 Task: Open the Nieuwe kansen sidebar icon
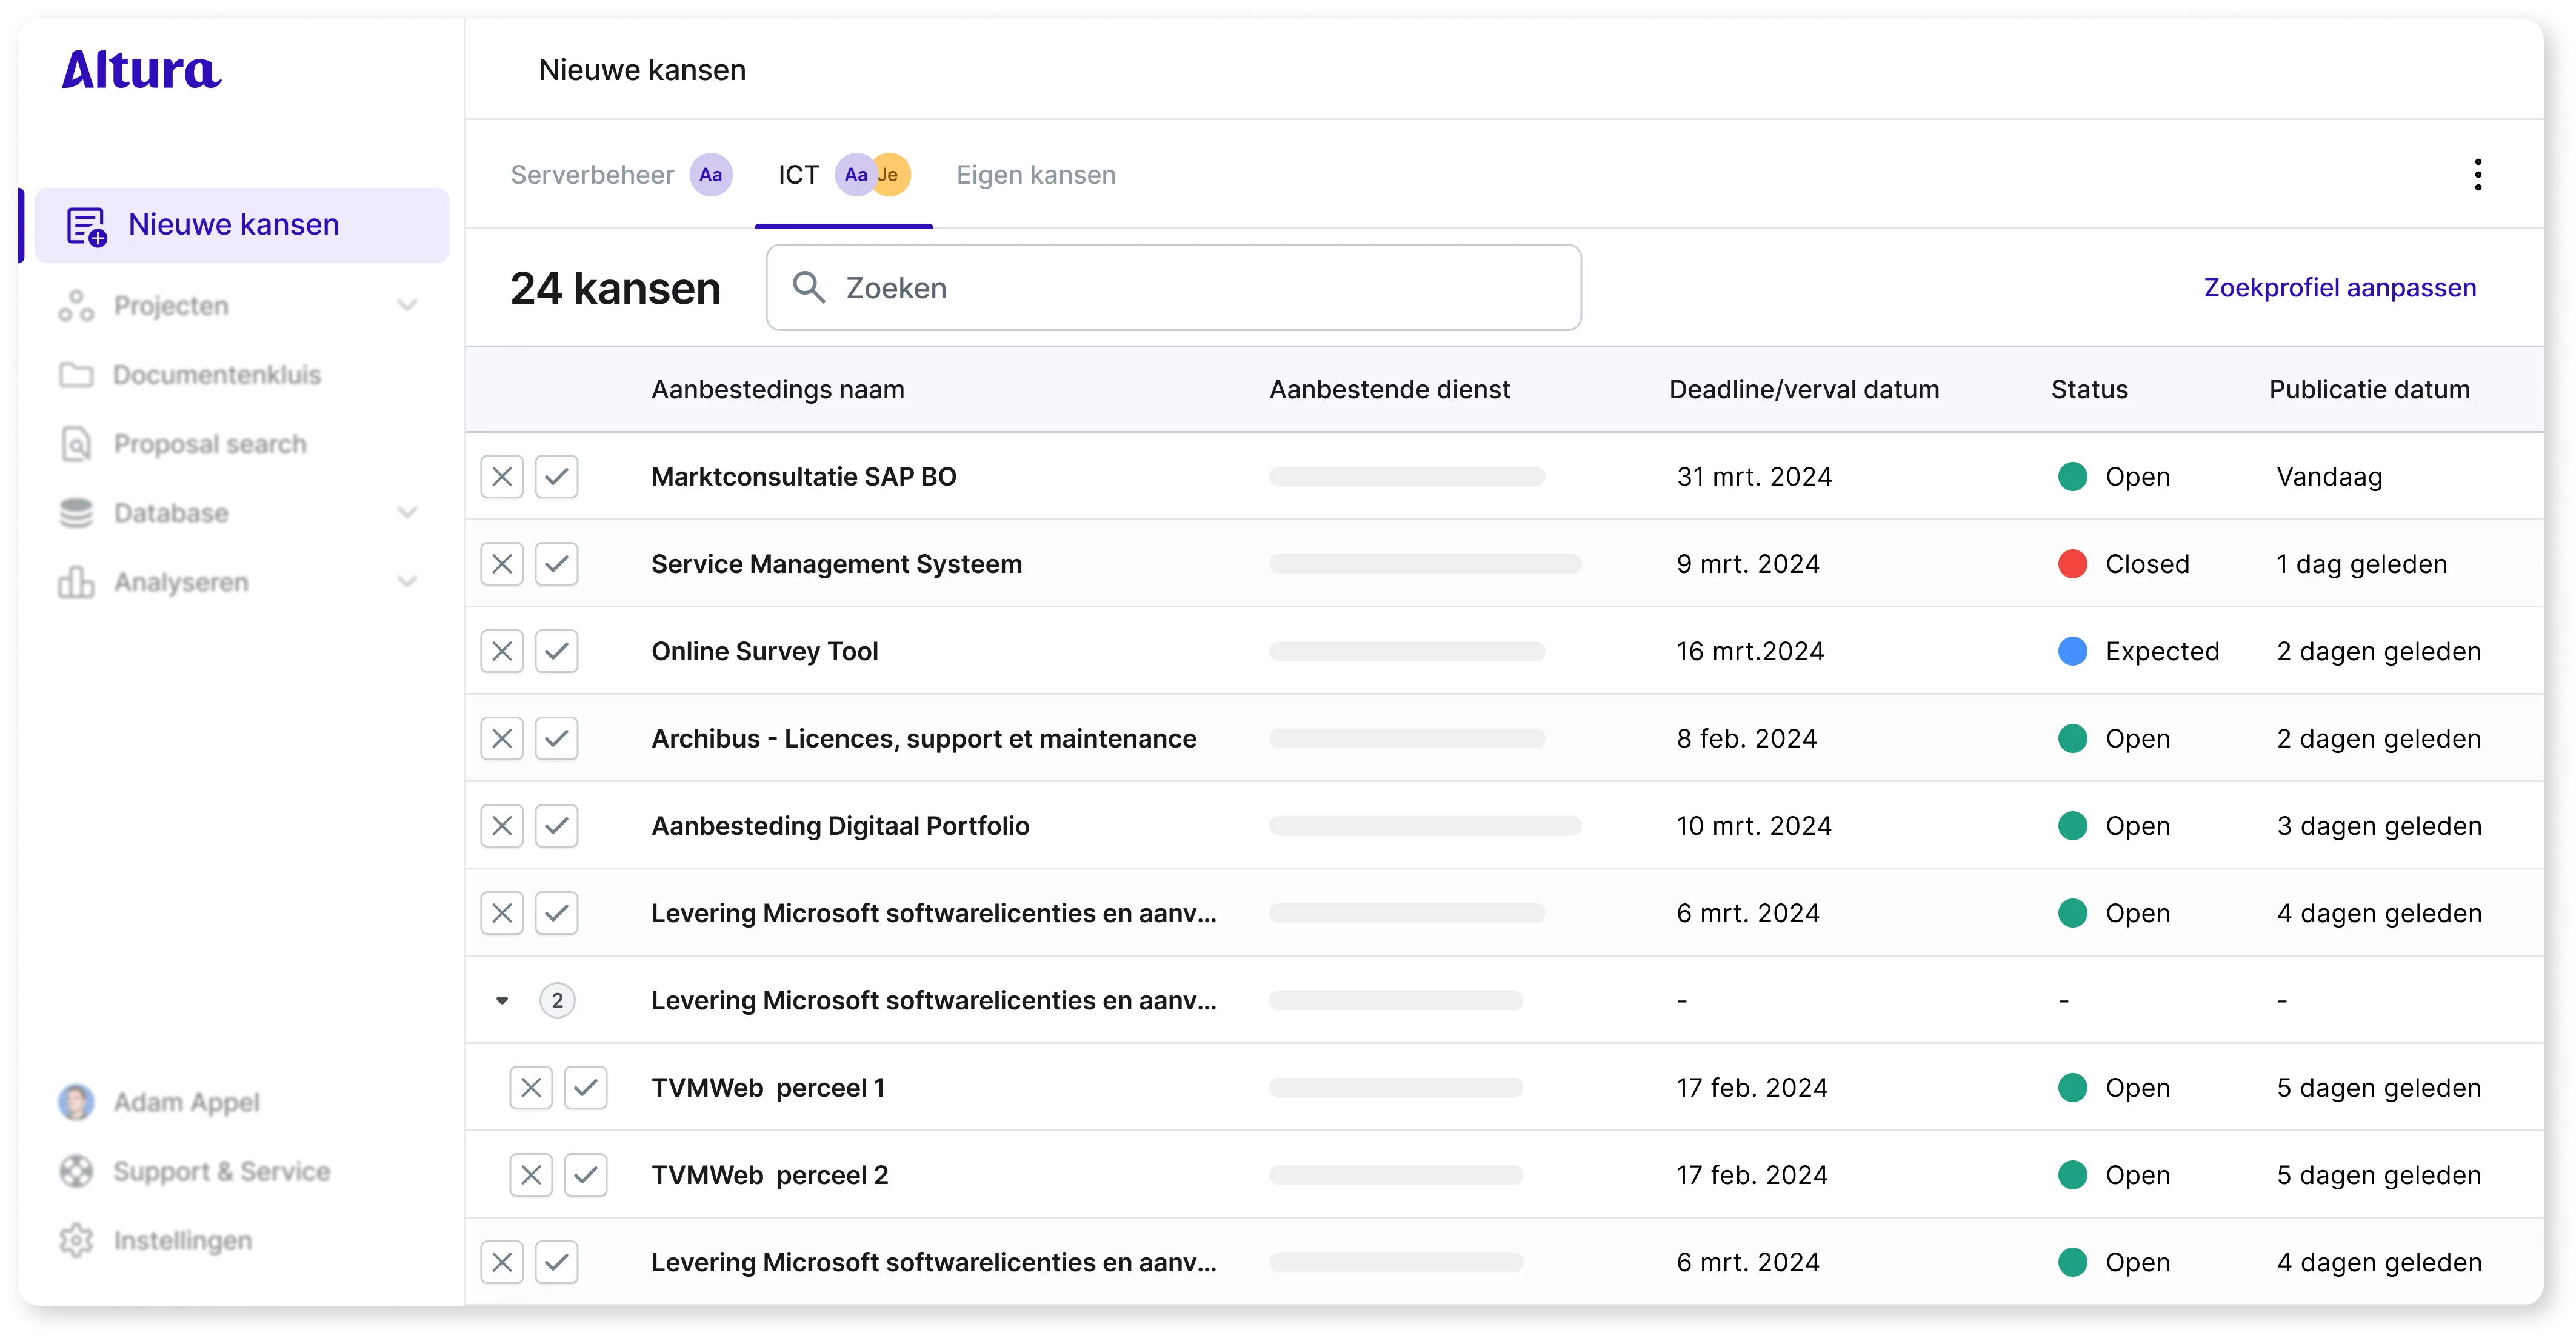(86, 226)
